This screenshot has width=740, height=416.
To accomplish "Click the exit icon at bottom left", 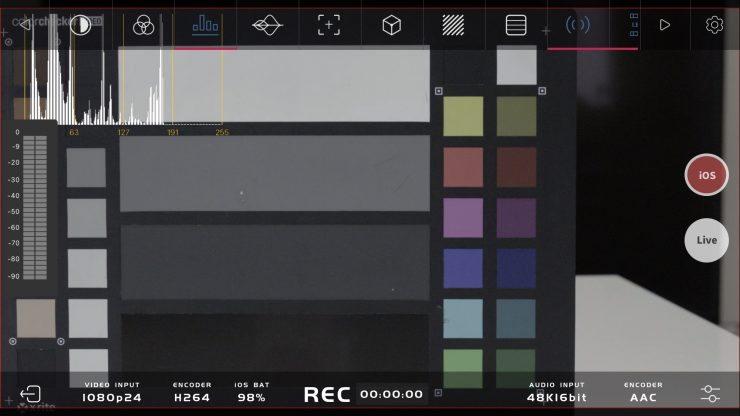I will click(30, 394).
